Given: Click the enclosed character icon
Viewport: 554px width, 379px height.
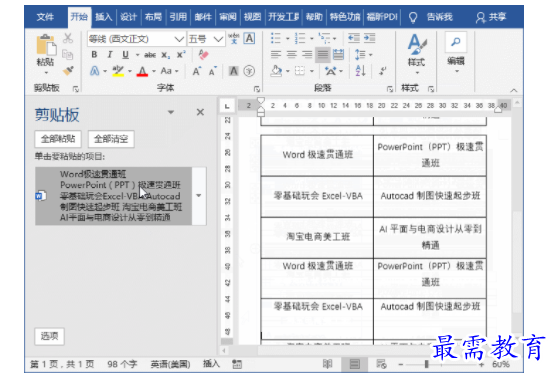Looking at the screenshot, I should [249, 71].
